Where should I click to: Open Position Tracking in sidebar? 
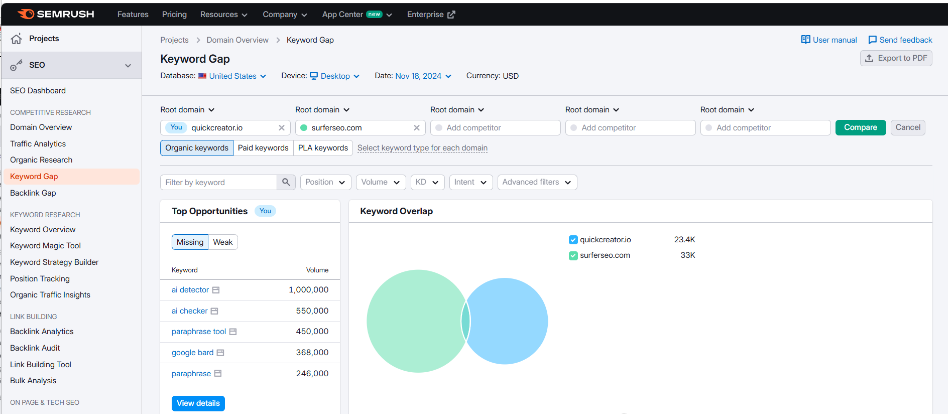pyautogui.click(x=40, y=279)
